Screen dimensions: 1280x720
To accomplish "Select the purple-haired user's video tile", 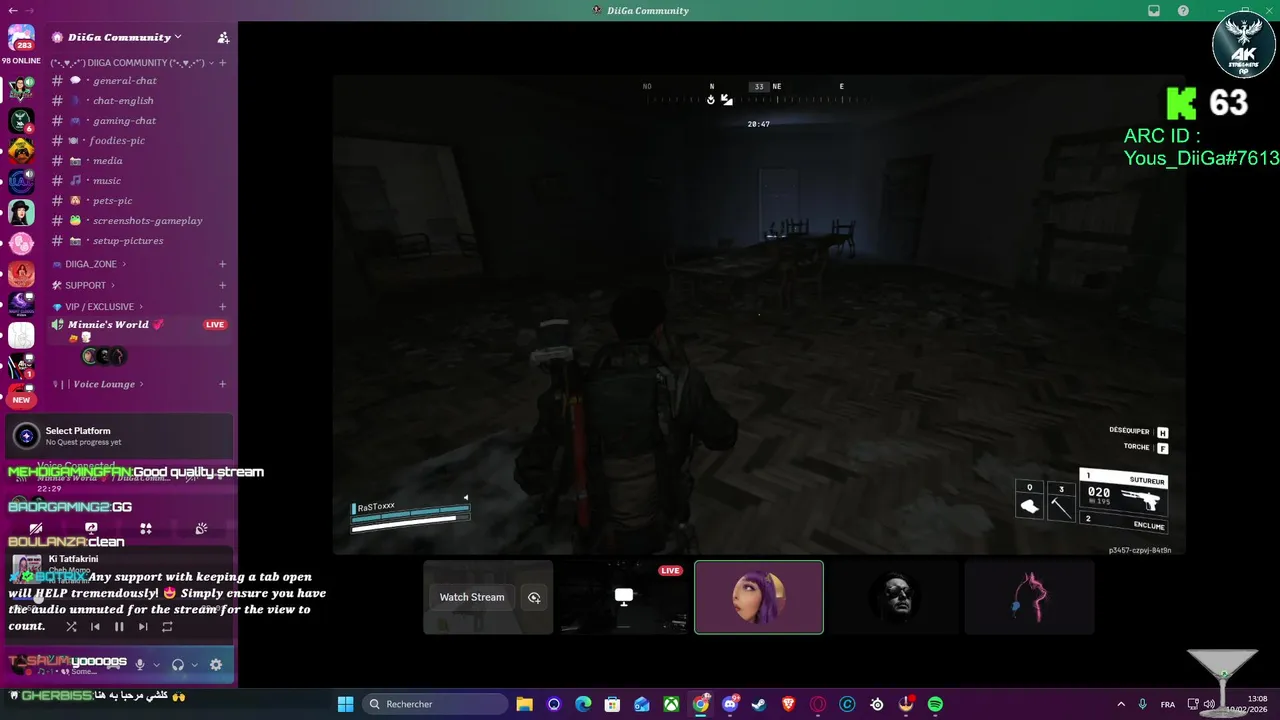I will [x=759, y=597].
